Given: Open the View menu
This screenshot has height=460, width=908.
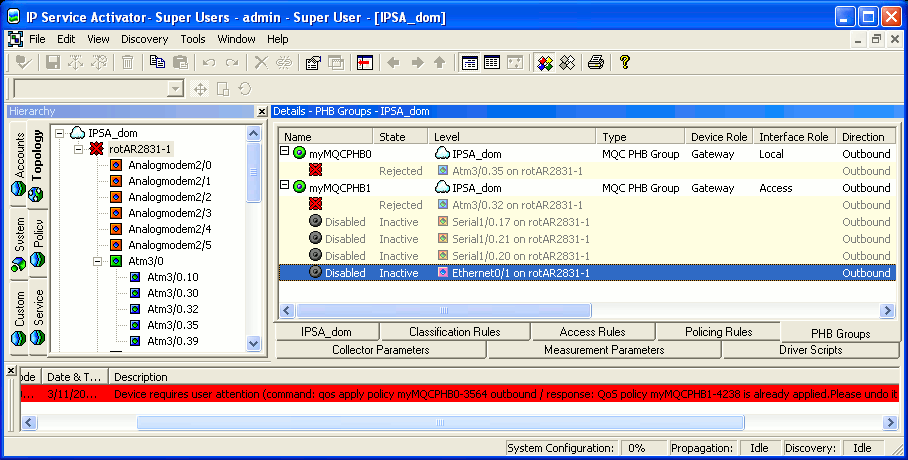Looking at the screenshot, I should click(x=98, y=39).
